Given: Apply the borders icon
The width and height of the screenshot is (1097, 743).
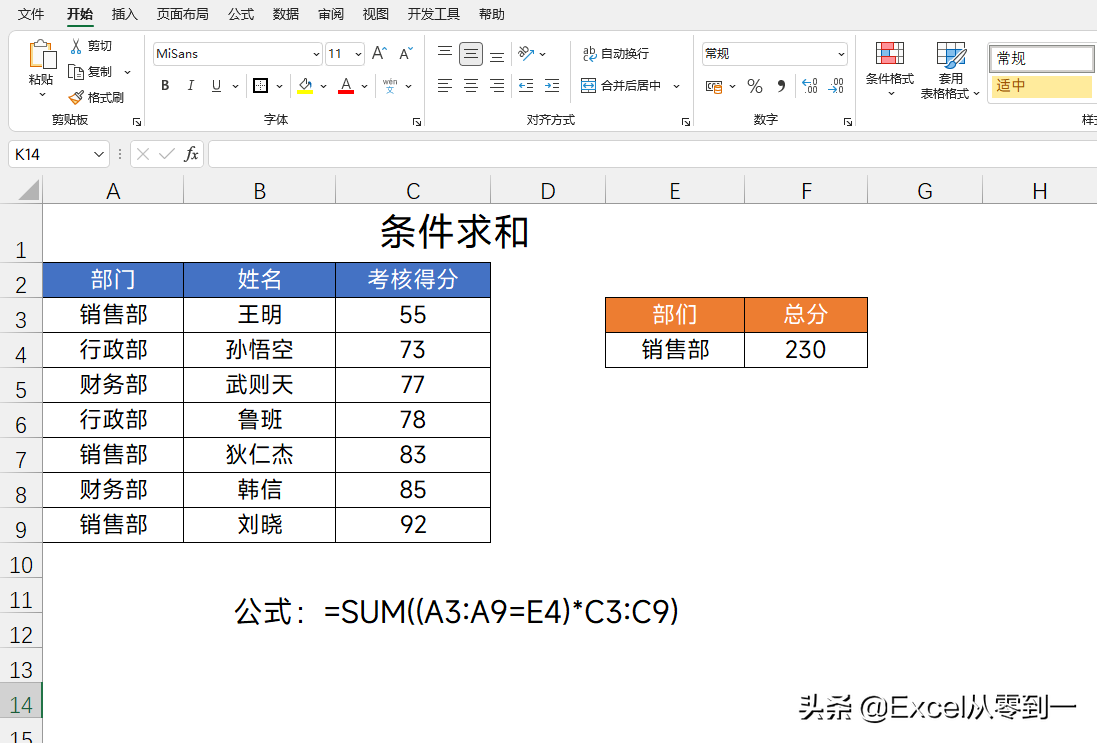Looking at the screenshot, I should [x=260, y=85].
